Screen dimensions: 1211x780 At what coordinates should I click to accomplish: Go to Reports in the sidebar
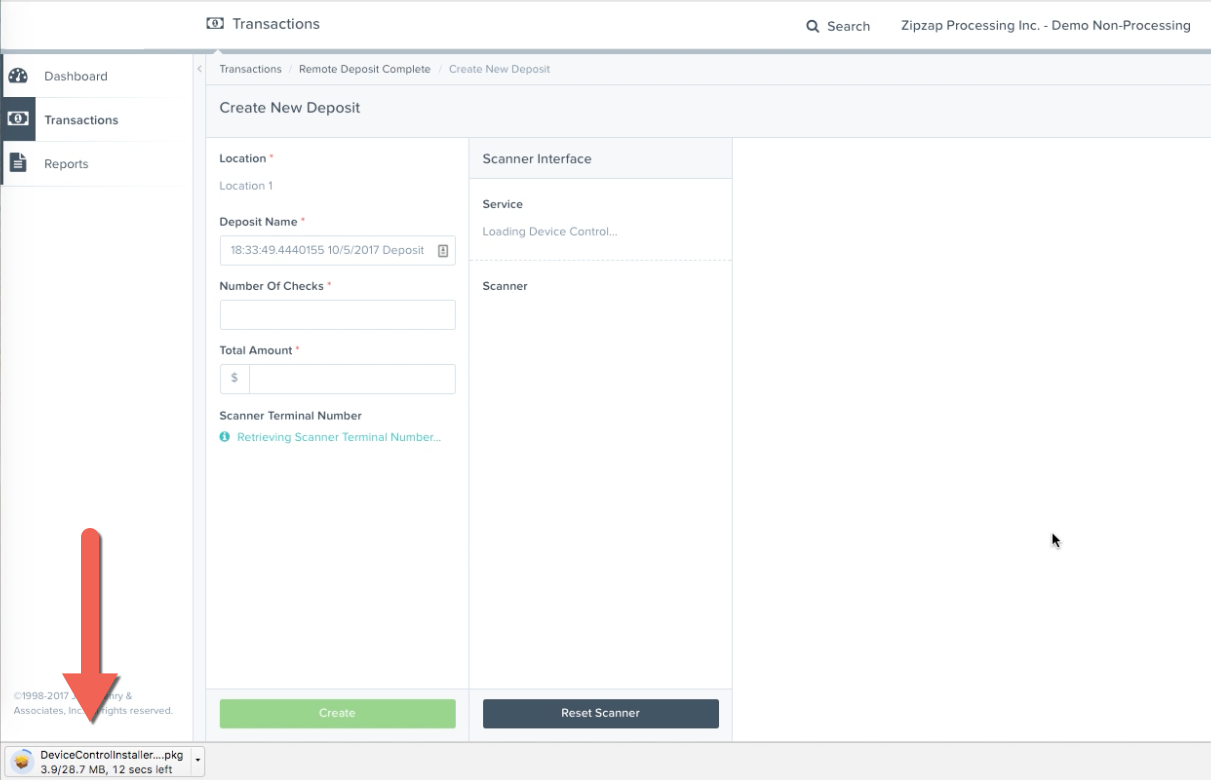(66, 164)
